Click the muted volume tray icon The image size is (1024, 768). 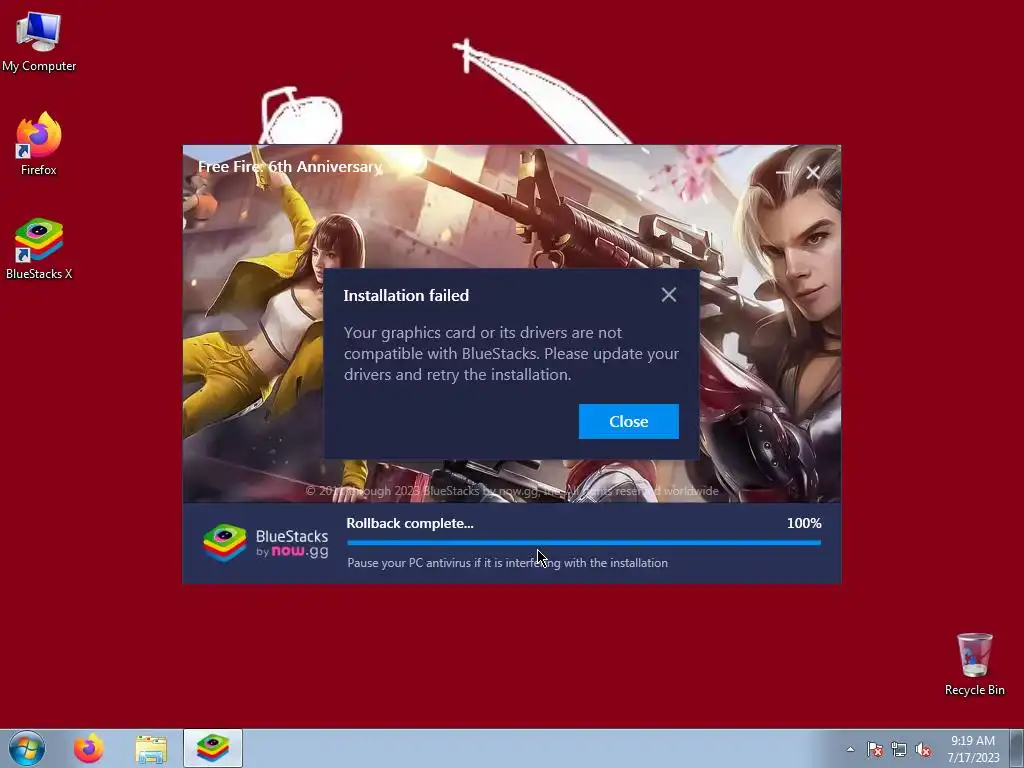(923, 749)
